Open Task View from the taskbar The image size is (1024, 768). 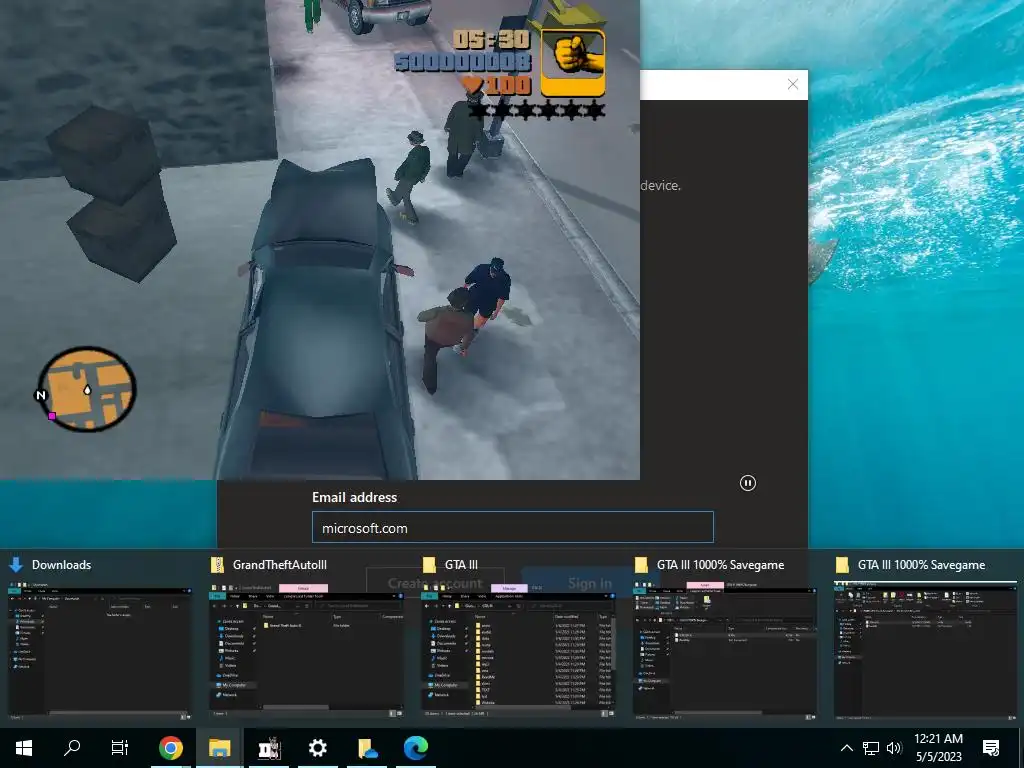[x=120, y=748]
